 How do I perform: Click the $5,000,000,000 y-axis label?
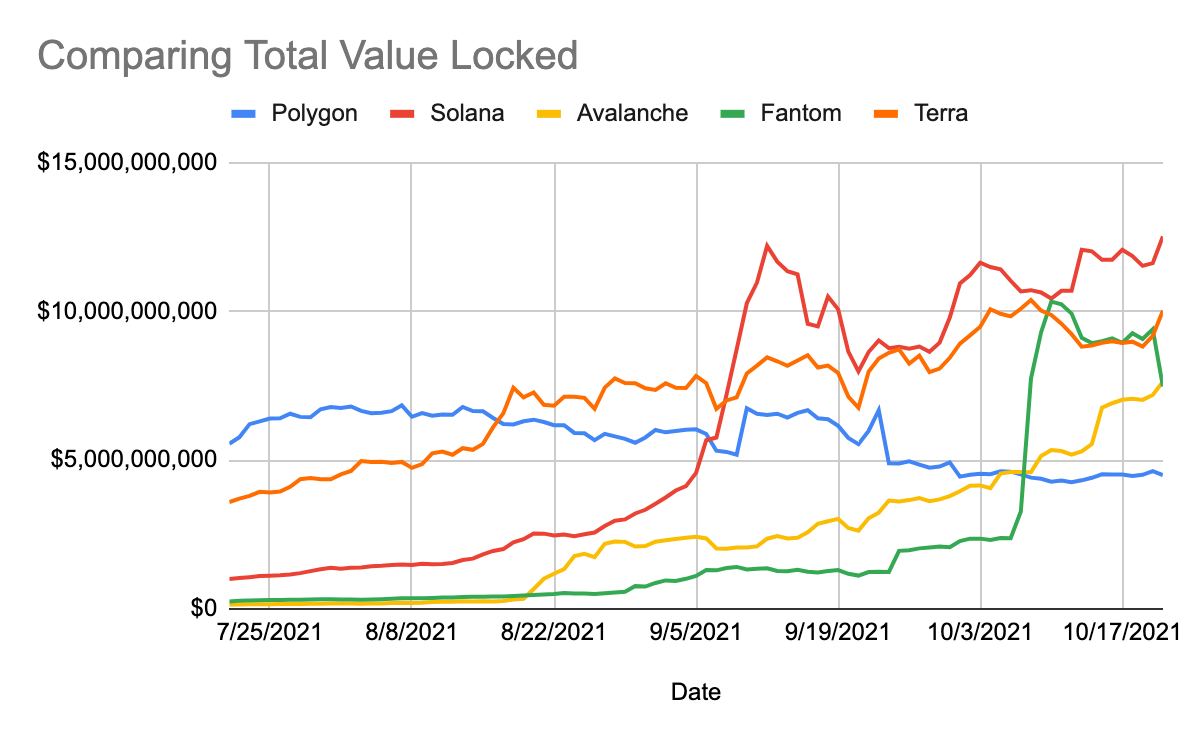tap(137, 460)
